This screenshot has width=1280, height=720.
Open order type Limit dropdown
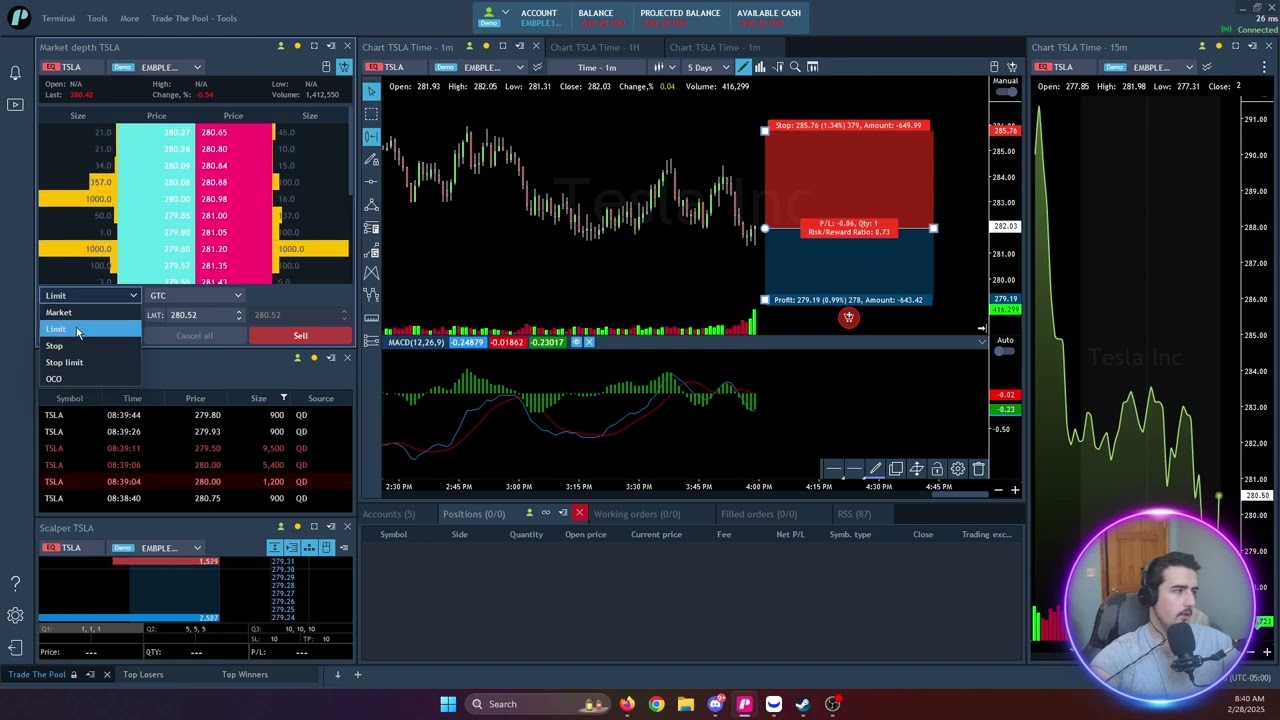tap(90, 296)
